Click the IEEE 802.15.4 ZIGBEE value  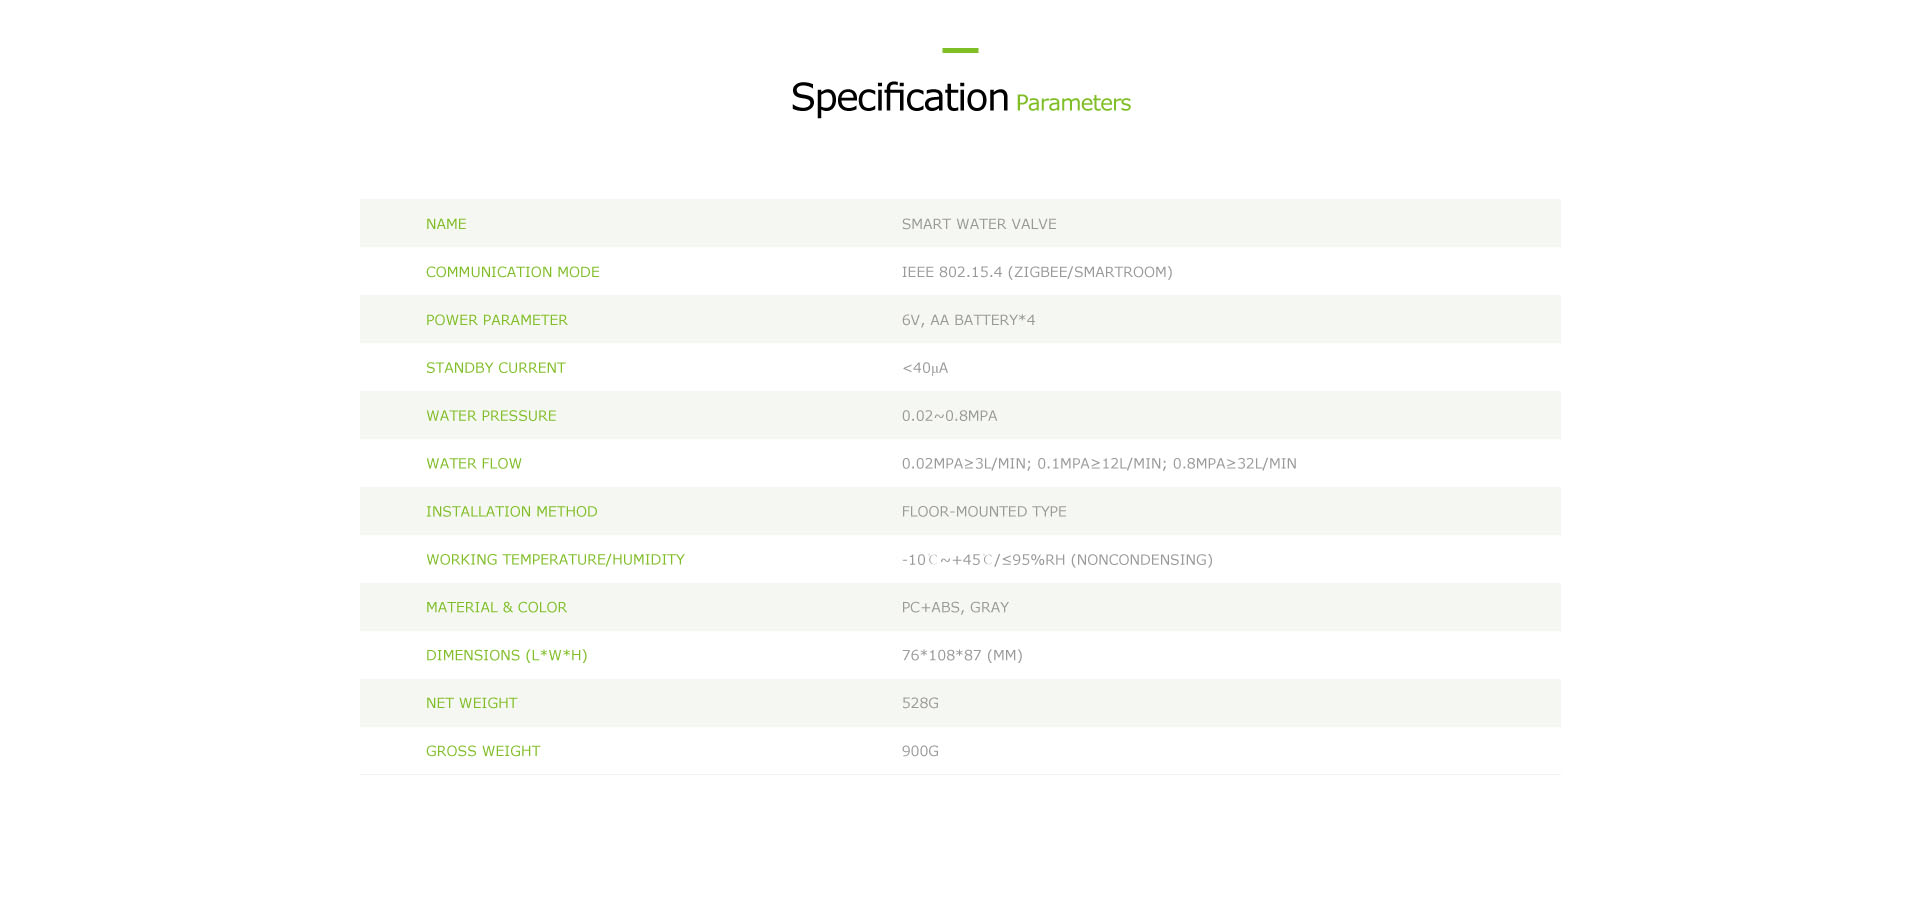(1037, 272)
